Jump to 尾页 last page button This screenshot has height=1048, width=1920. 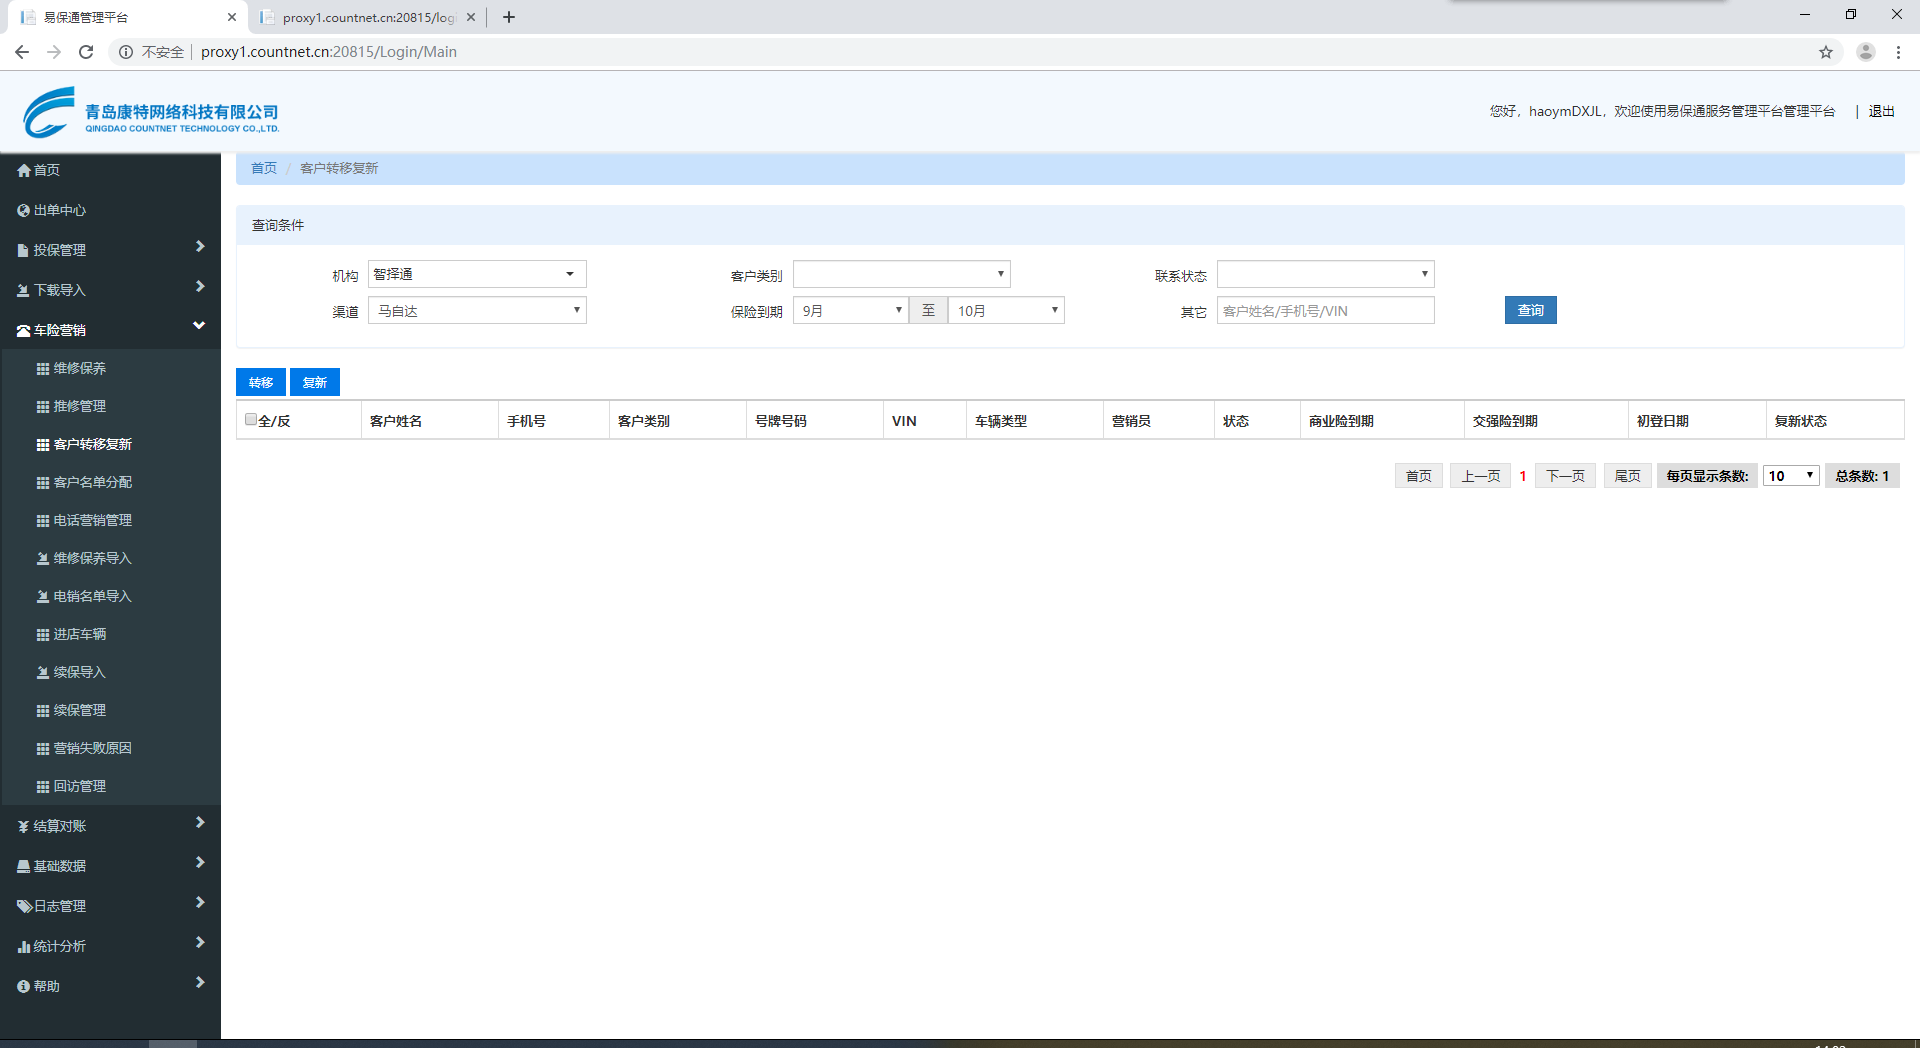1628,476
